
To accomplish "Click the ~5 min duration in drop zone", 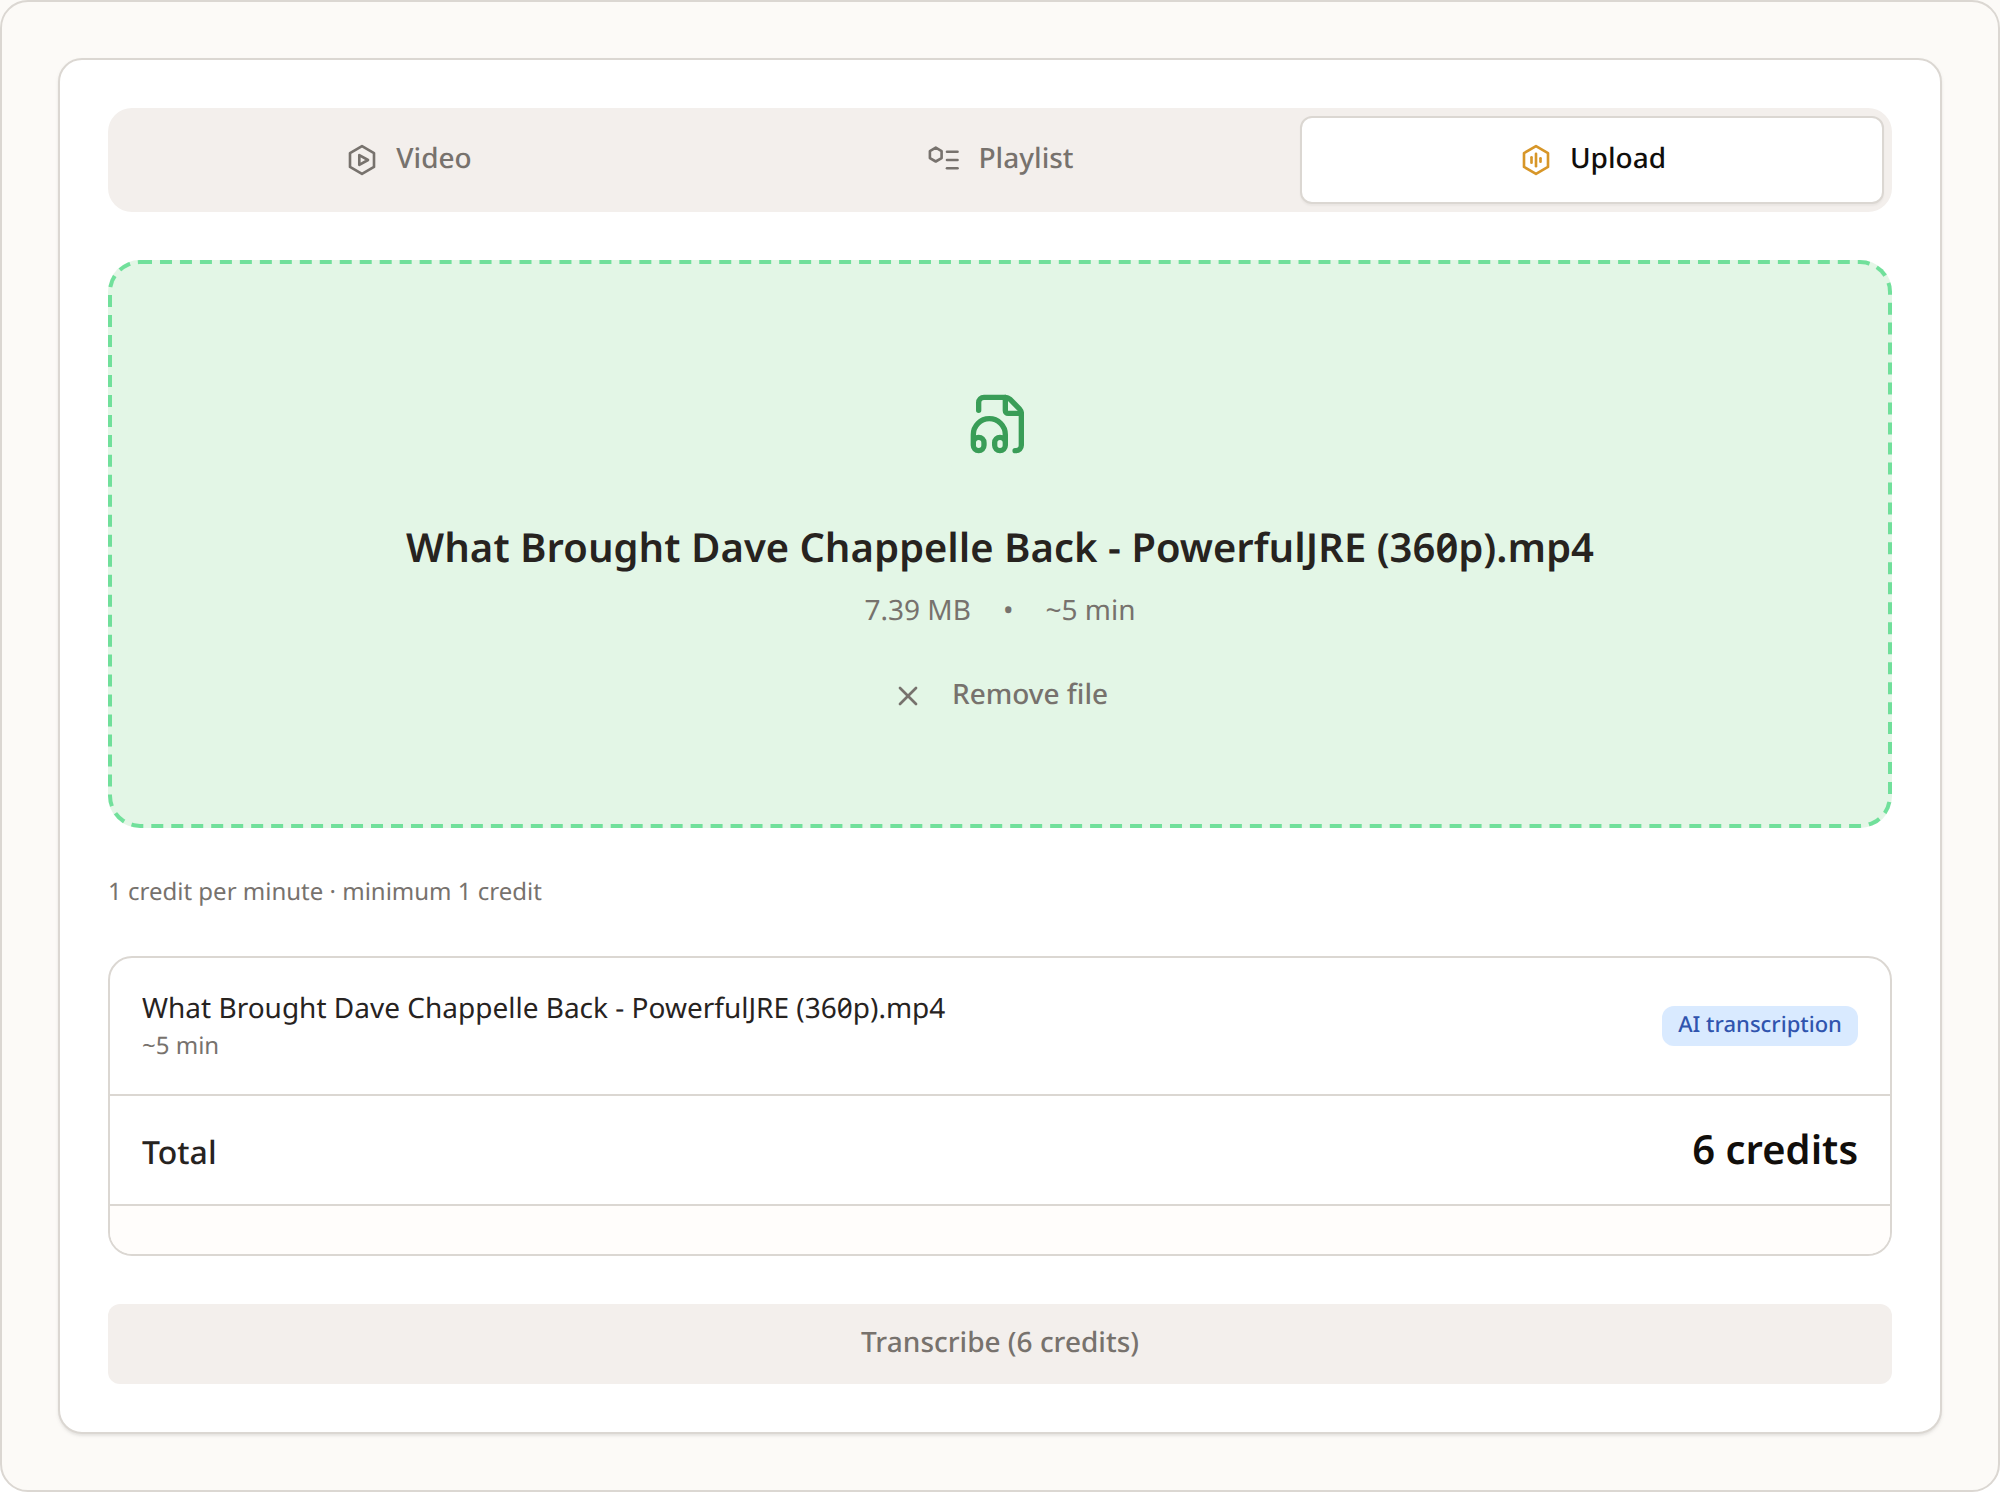I will [x=1090, y=610].
